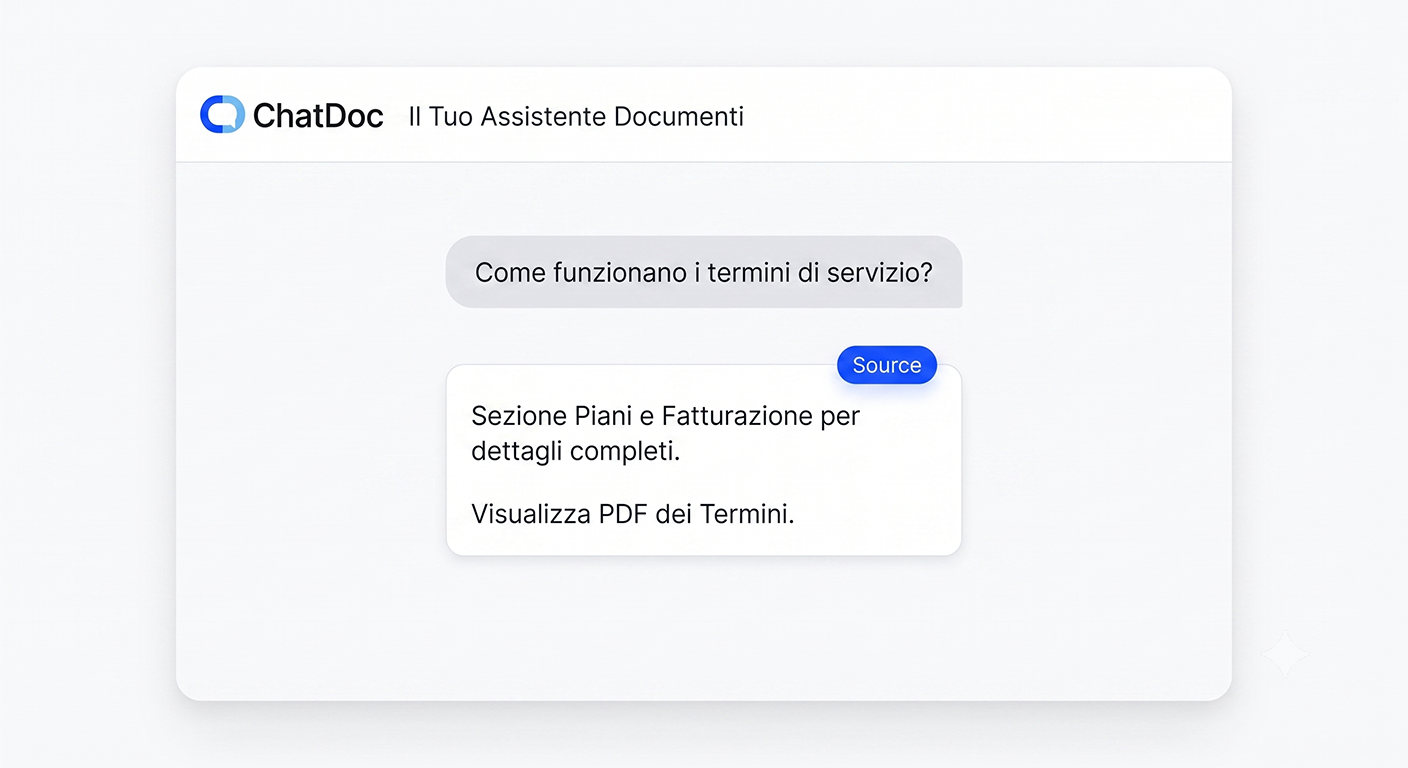
Task: Click the ChatDoc logo icon
Action: pos(222,115)
